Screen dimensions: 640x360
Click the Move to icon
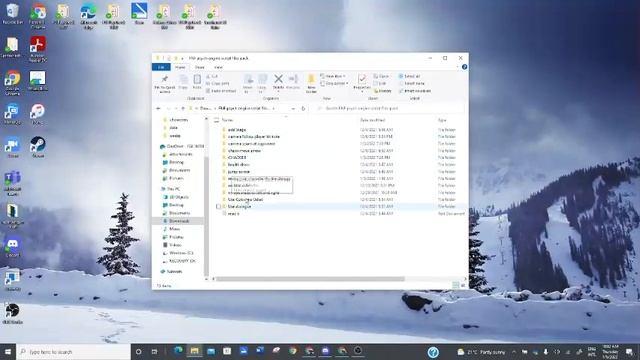[248, 83]
